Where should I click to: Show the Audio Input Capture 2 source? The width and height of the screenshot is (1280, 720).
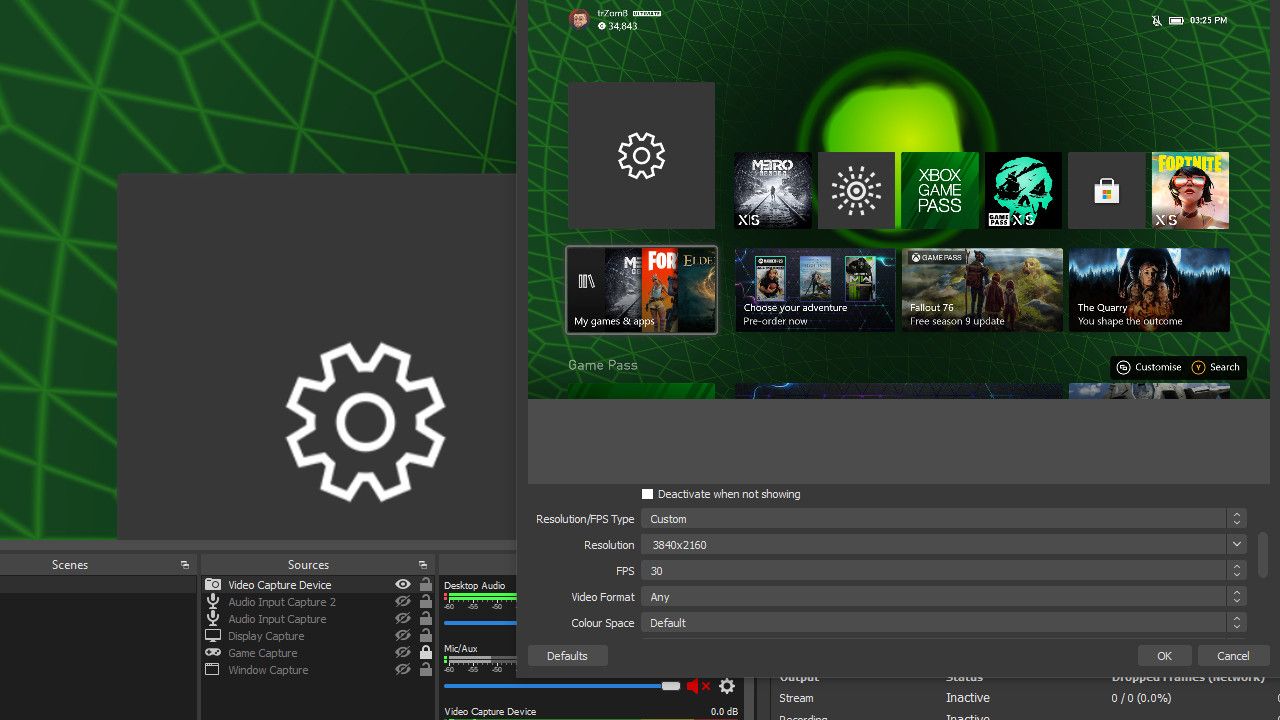click(403, 602)
